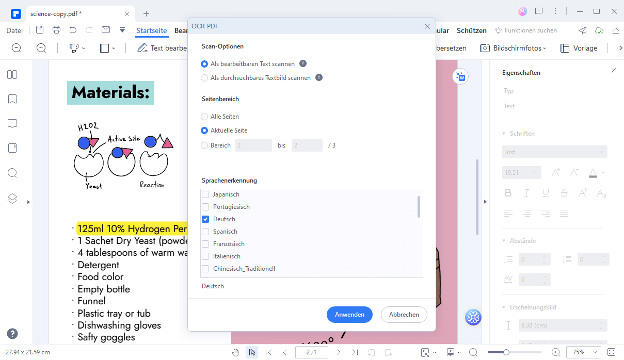Uncheck the Deutsch language checkbox
The height and width of the screenshot is (360, 624).
pyautogui.click(x=205, y=219)
